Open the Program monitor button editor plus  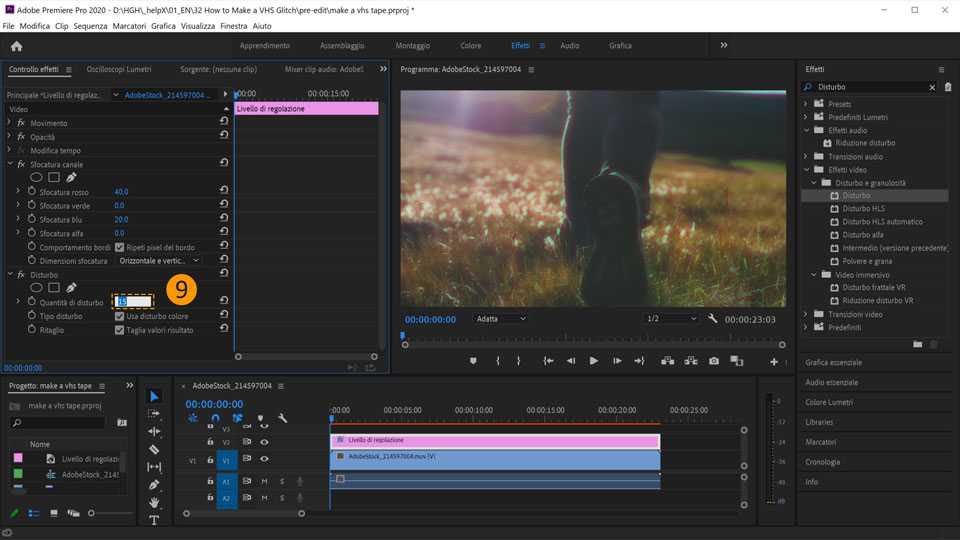point(774,362)
